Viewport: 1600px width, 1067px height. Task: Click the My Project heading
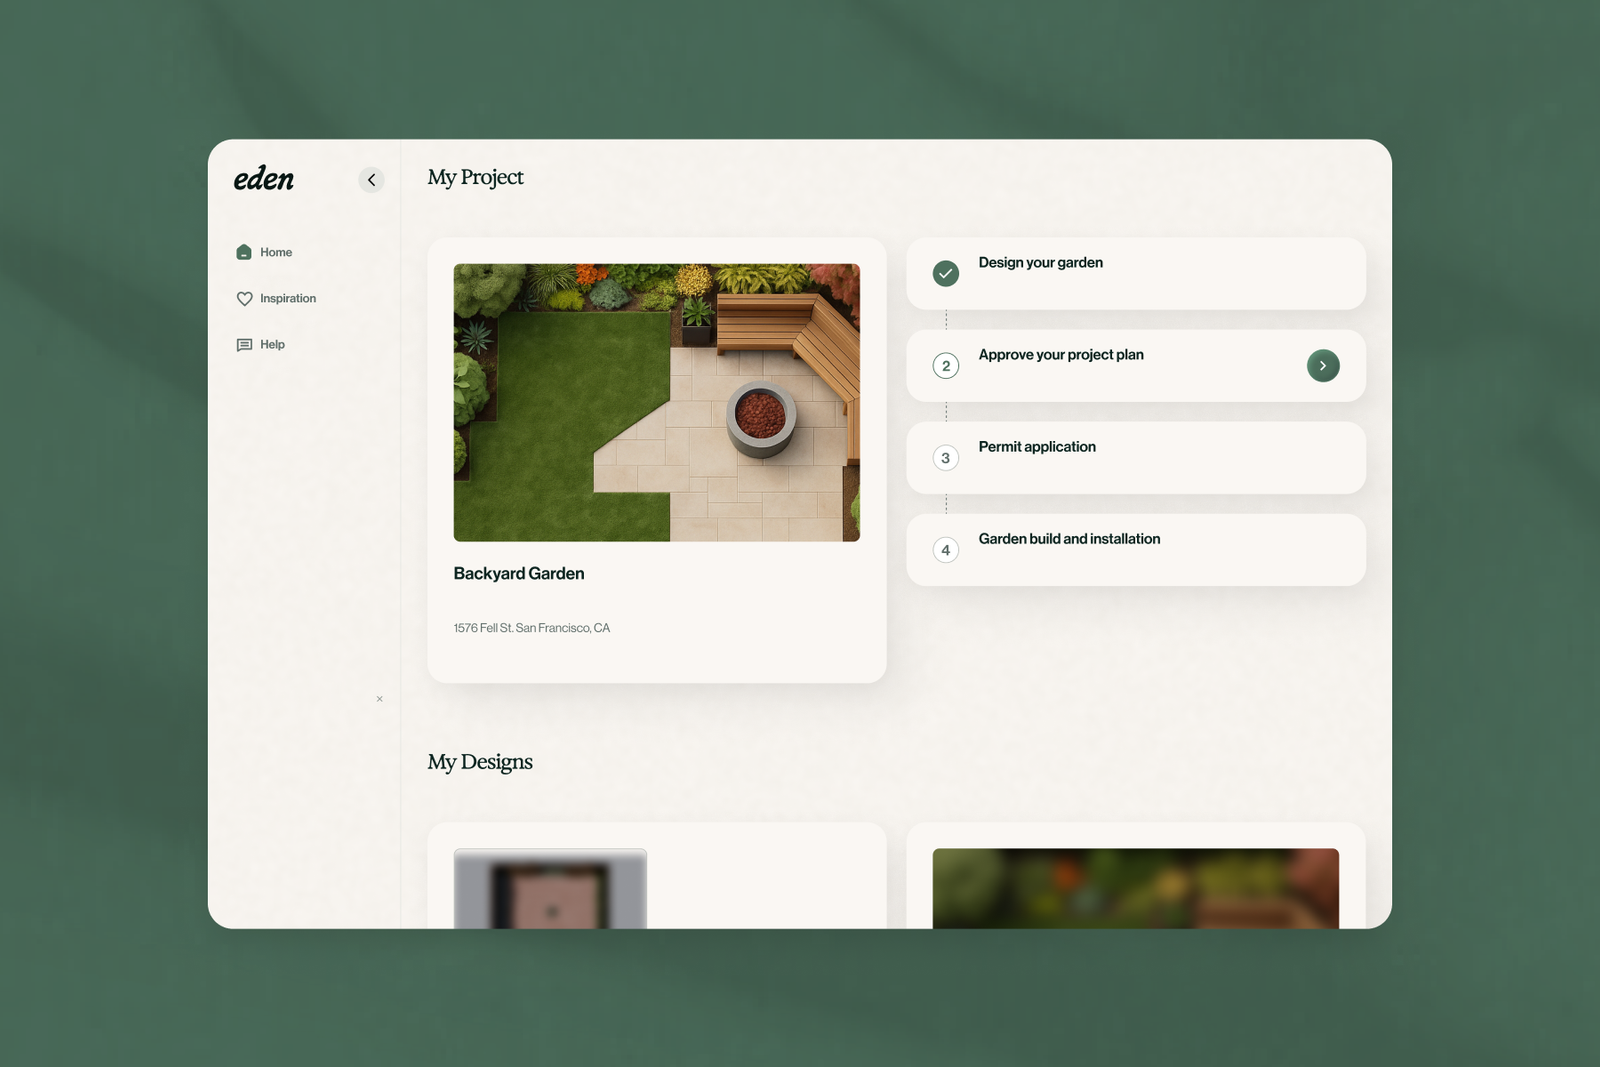coord(476,178)
